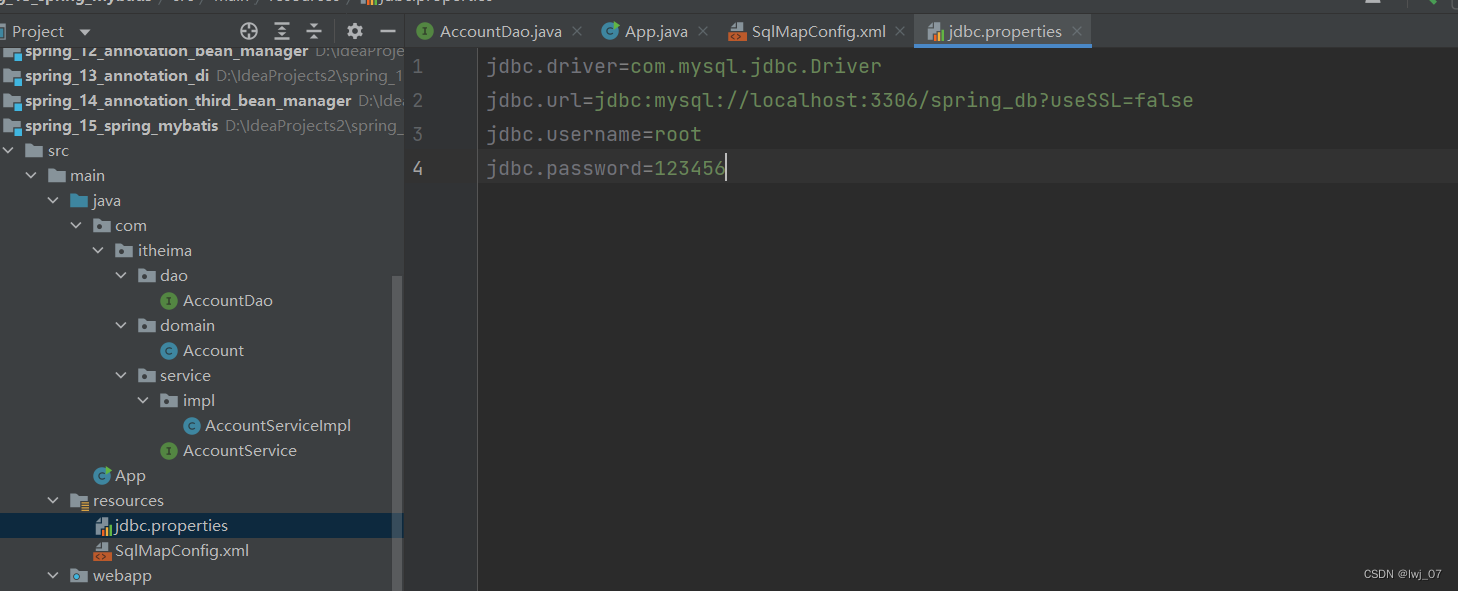The width and height of the screenshot is (1458, 591).
Task: Click line number 3 in gutter
Action: point(417,134)
